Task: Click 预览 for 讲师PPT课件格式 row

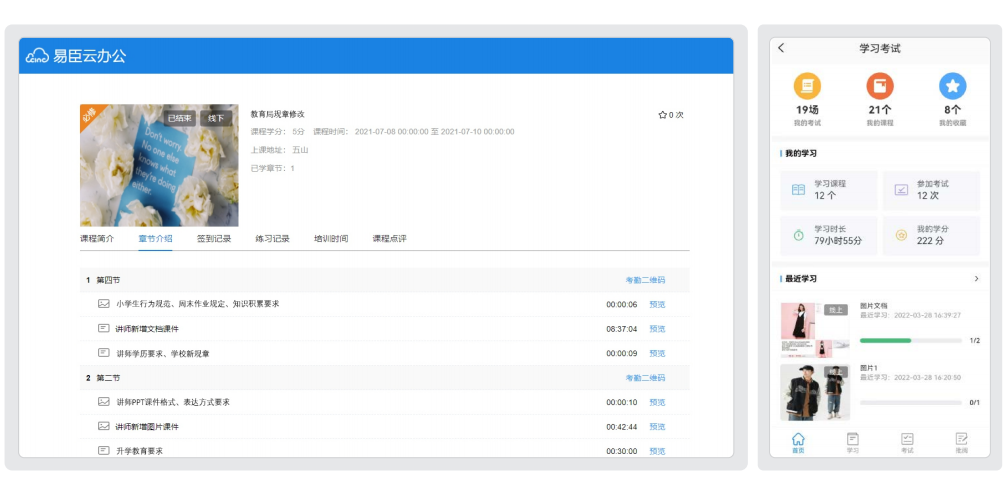Action: (657, 403)
